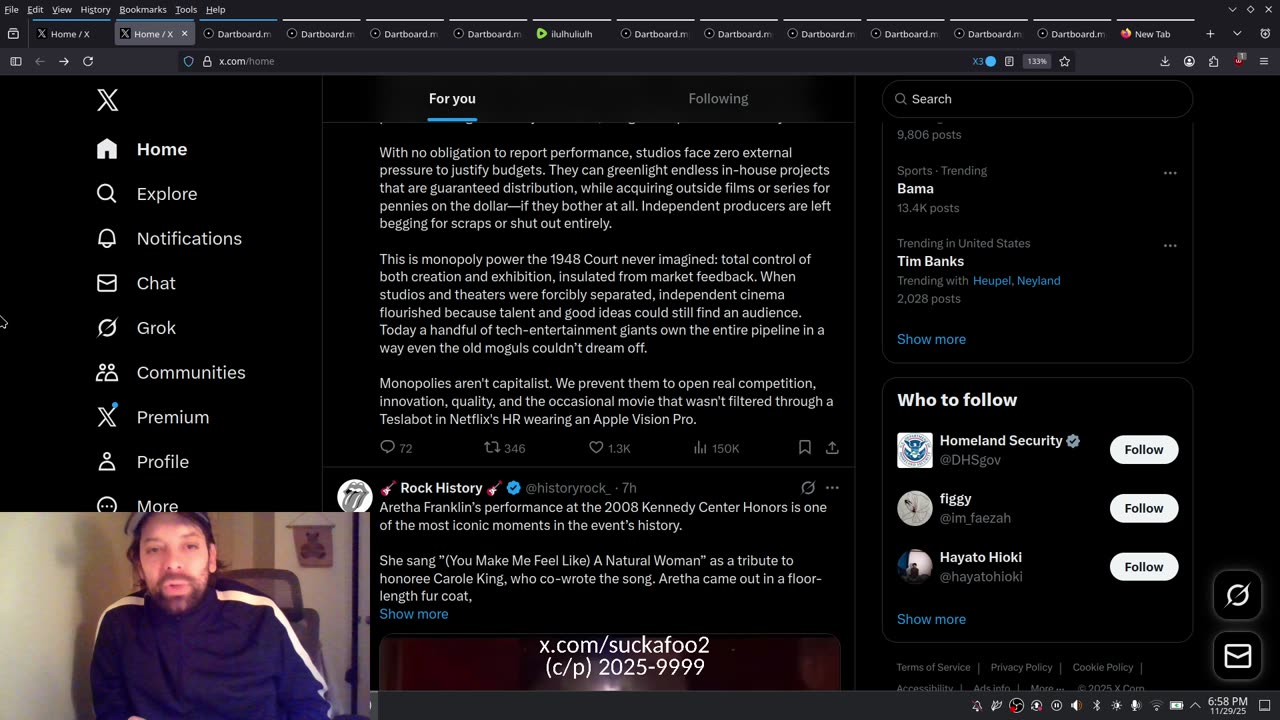
Task: Show site security lock information
Action: click(207, 61)
